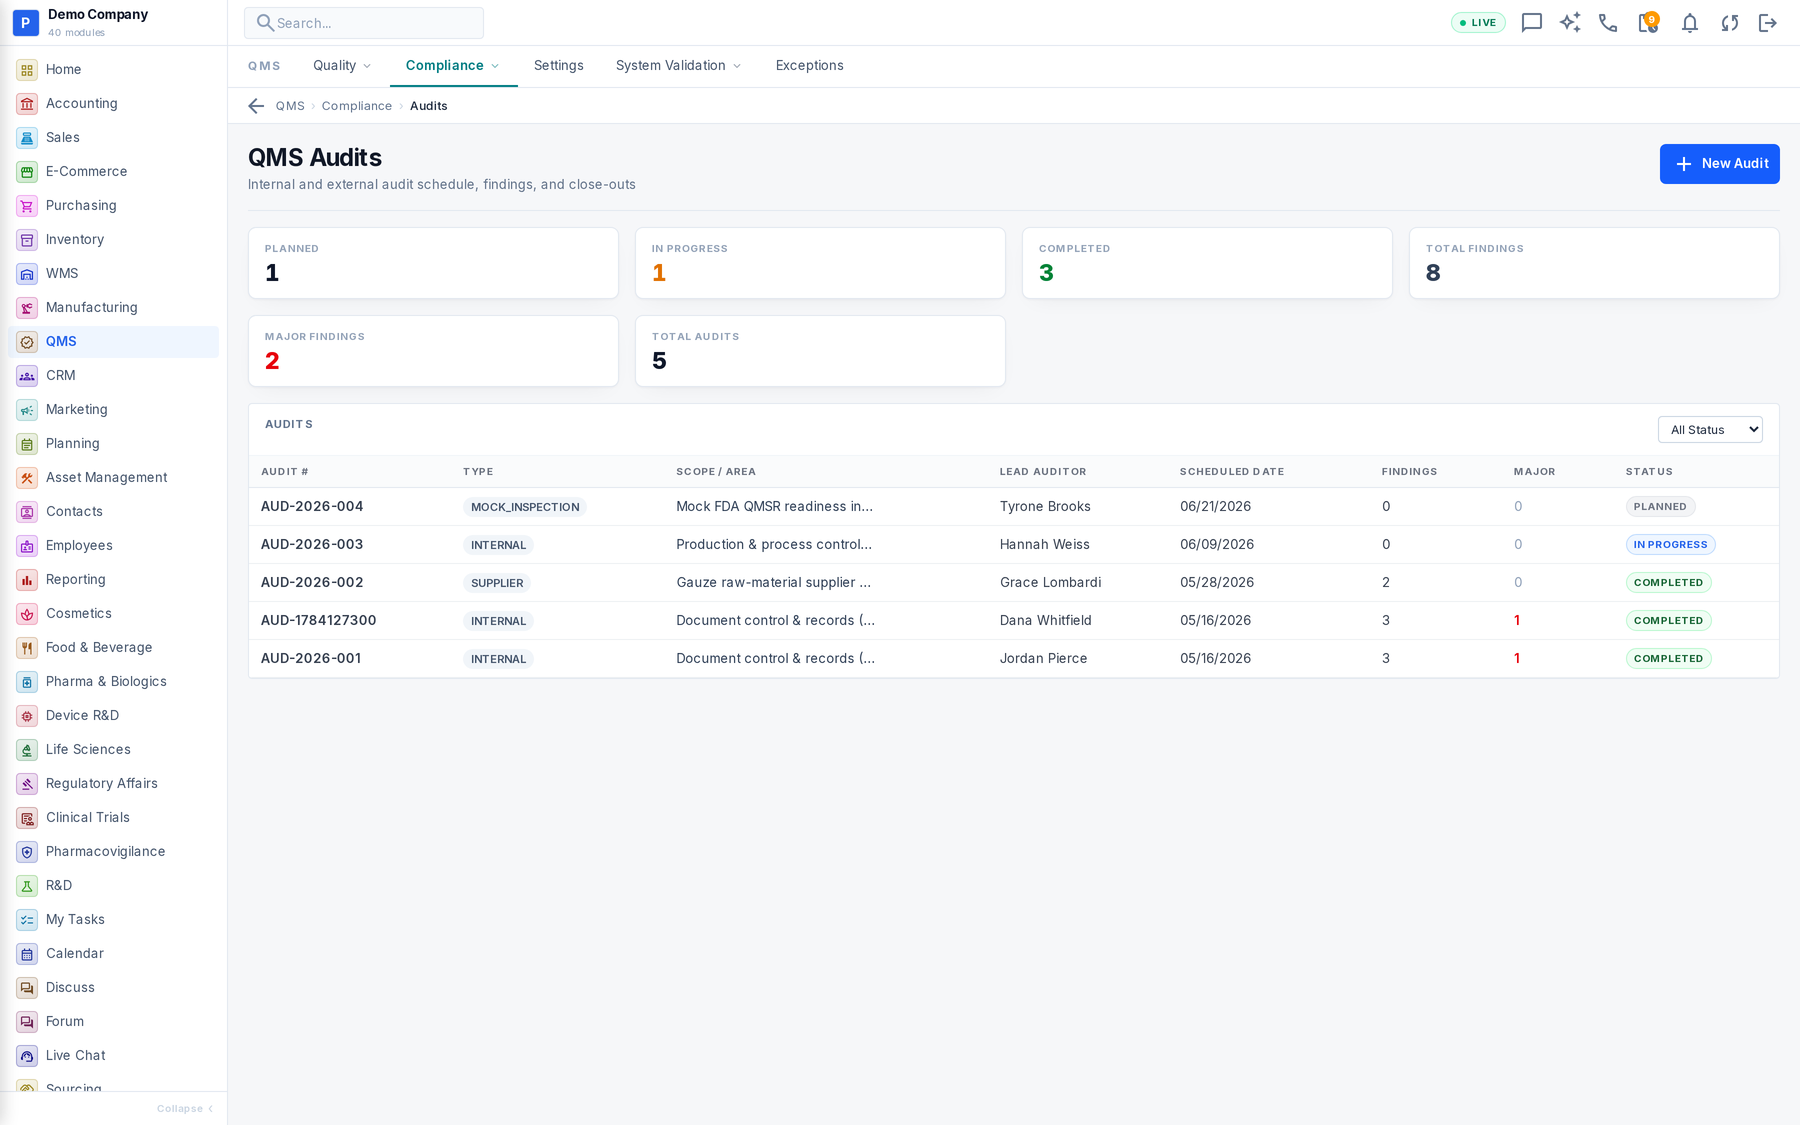Open the bookmarks icon with orange badge
Image resolution: width=1800 pixels, height=1125 pixels.
(1648, 22)
